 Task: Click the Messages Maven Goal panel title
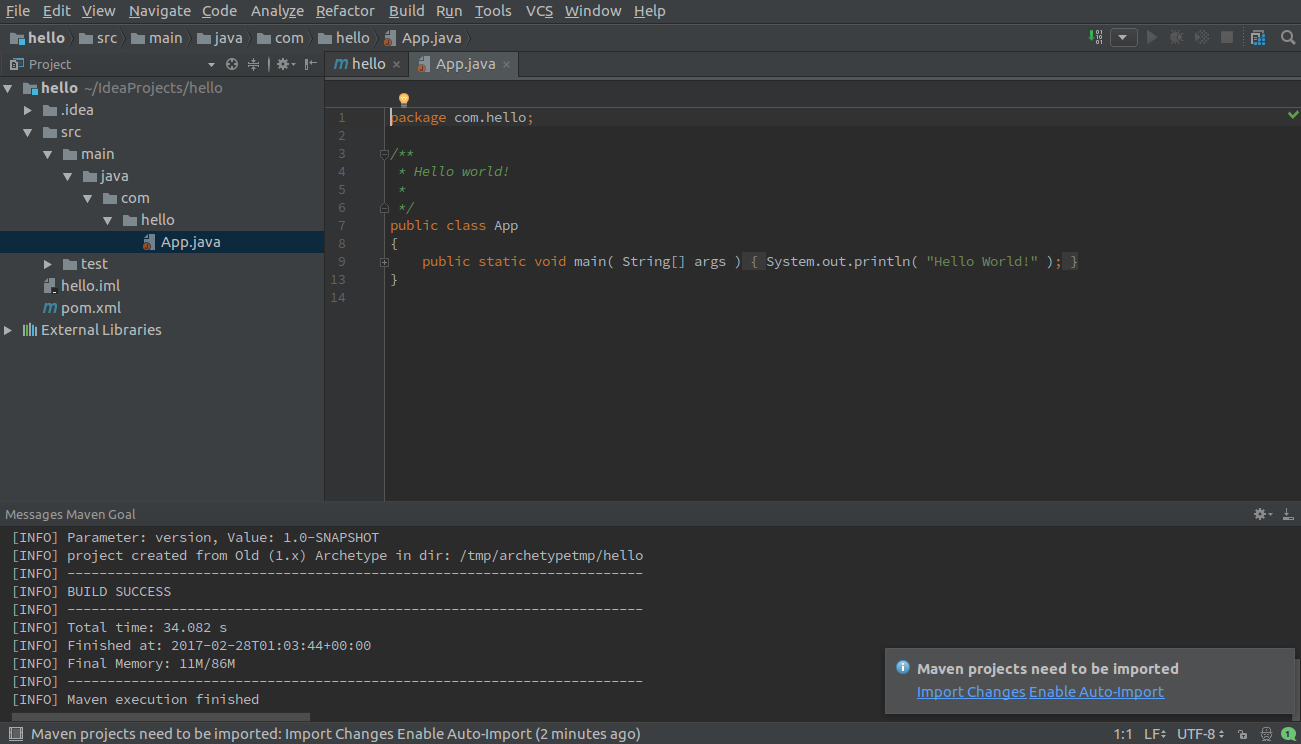(70, 514)
